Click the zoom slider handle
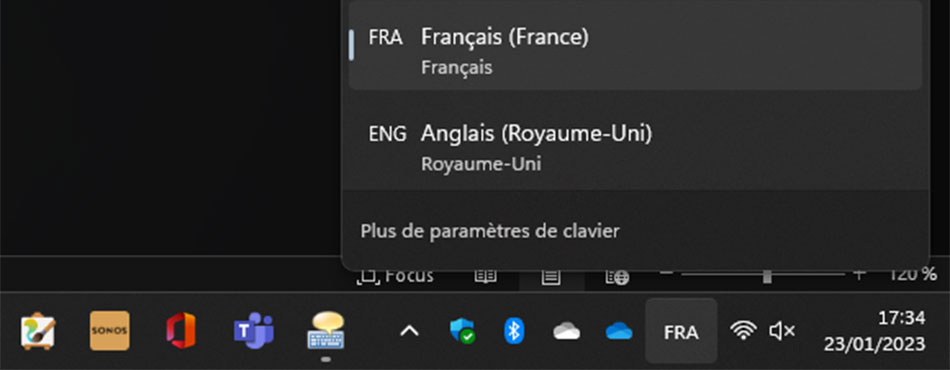The width and height of the screenshot is (950, 370). coord(767,276)
